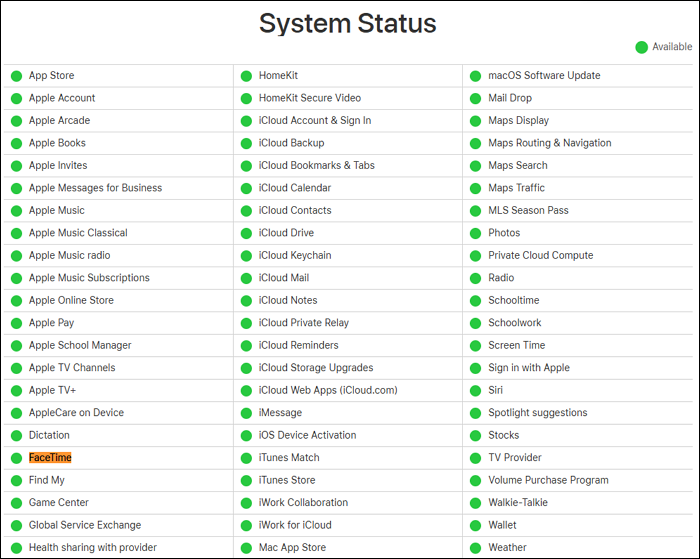The height and width of the screenshot is (559, 700).
Task: Click the green dot next to Weather
Action: click(x=475, y=548)
